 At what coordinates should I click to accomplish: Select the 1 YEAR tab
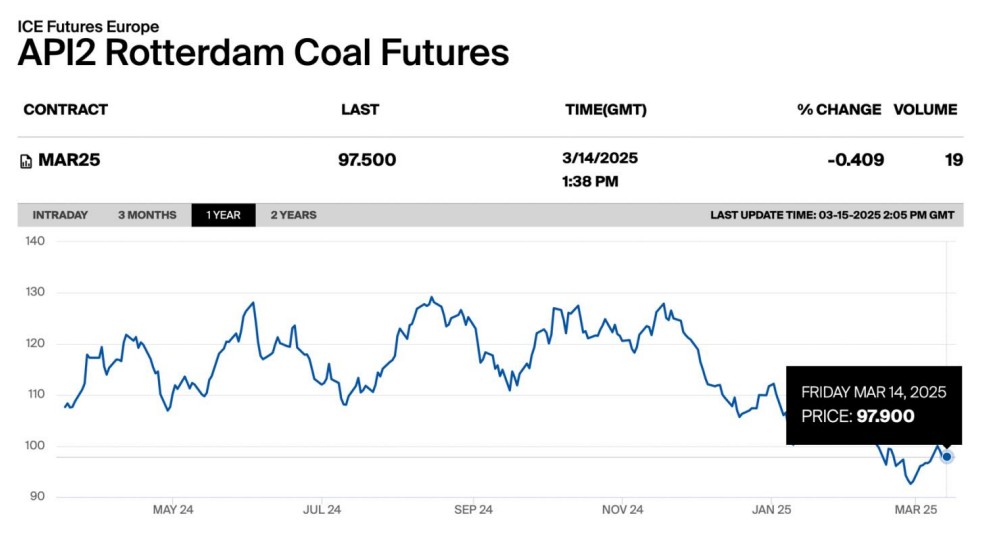pos(223,215)
